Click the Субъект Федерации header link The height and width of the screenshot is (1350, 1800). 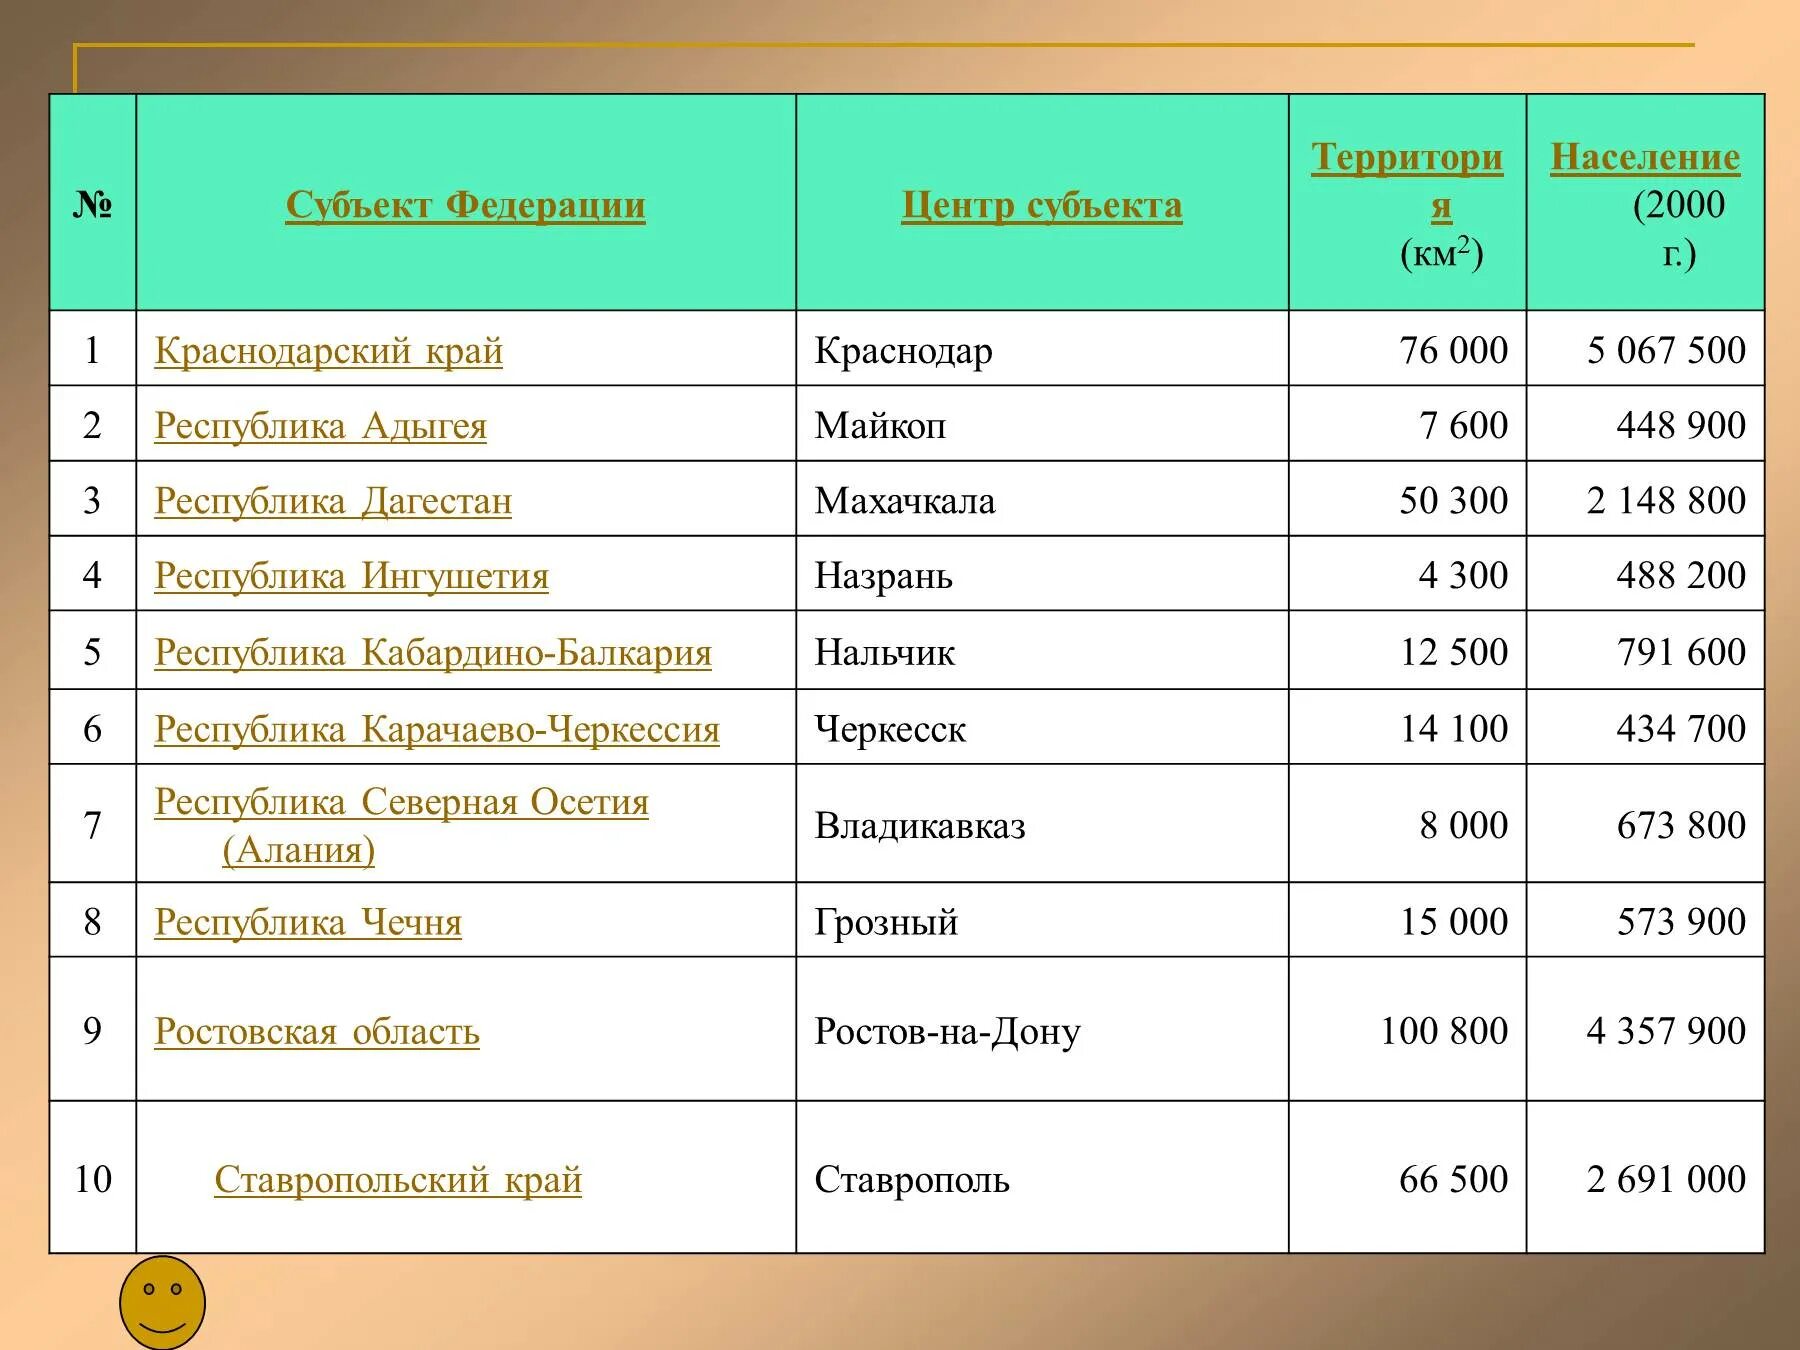465,205
